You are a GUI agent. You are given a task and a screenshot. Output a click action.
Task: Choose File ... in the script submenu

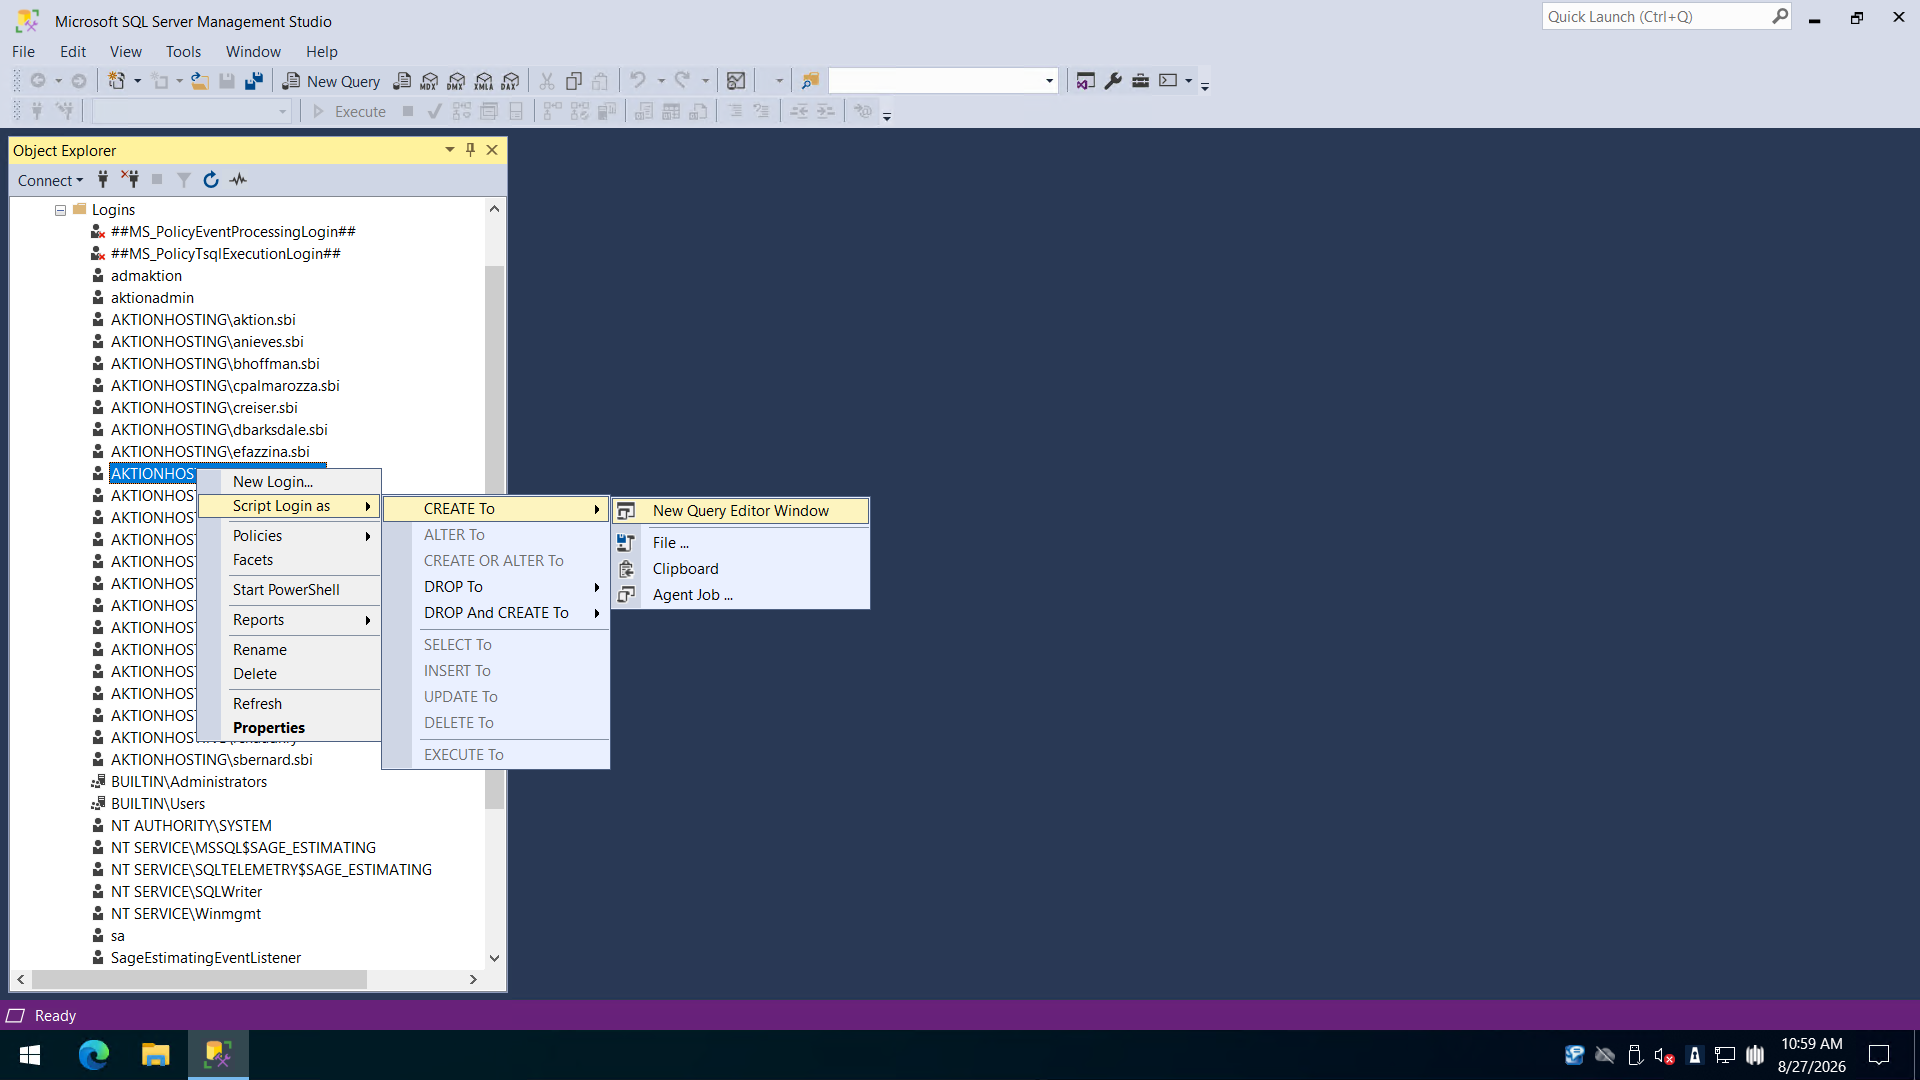coord(741,543)
